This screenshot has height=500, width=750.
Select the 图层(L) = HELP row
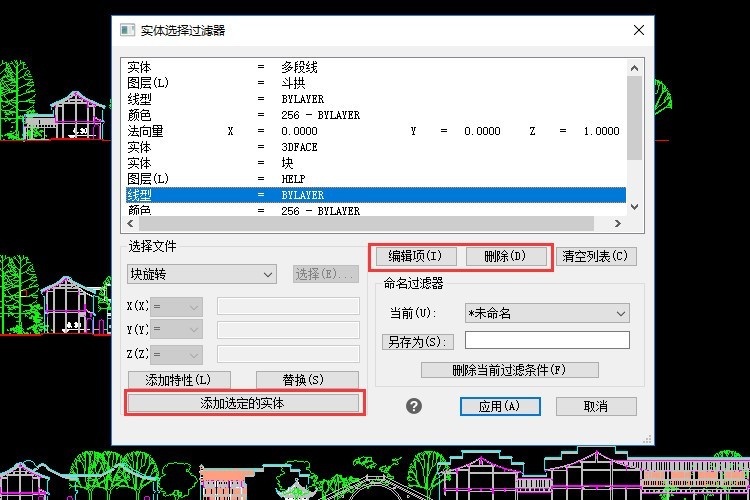pyautogui.click(x=375, y=179)
